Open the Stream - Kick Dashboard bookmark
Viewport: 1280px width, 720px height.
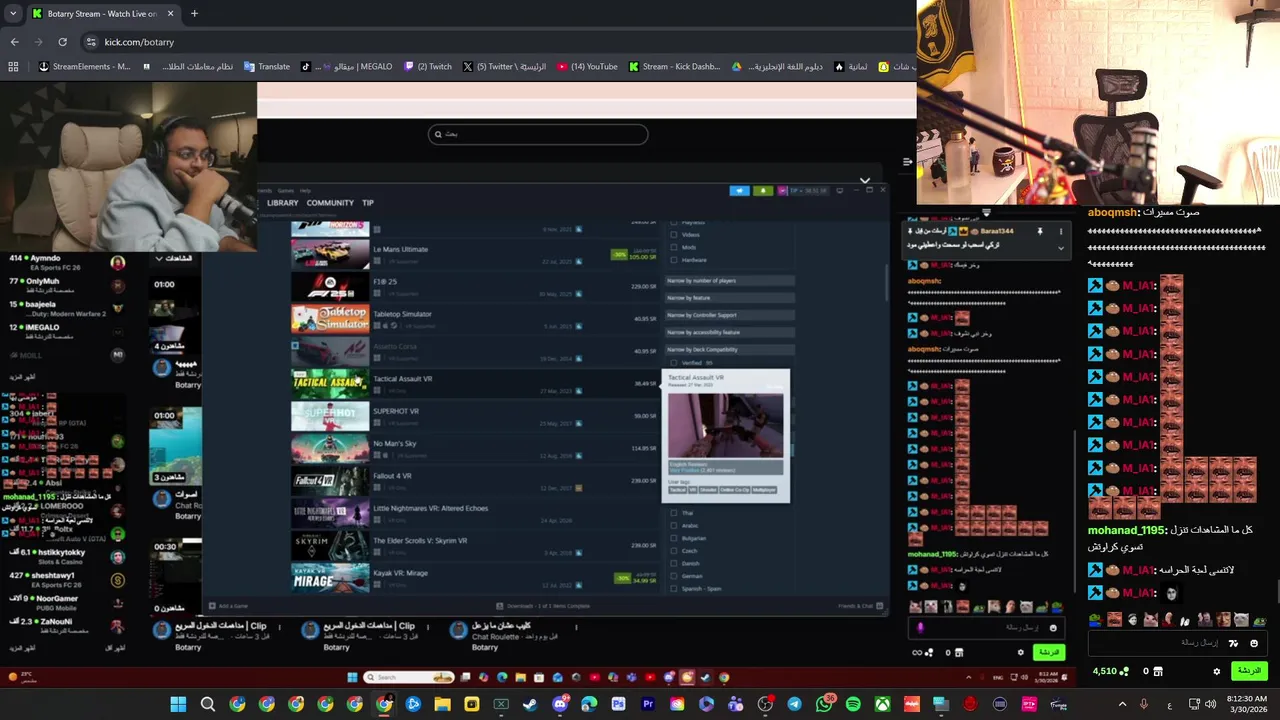tap(675, 67)
